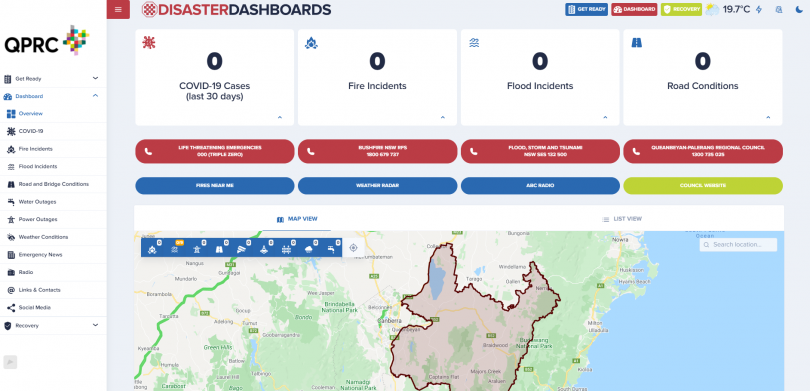
Task: Click the weather cloud-sun icon
Action: coord(712,9)
